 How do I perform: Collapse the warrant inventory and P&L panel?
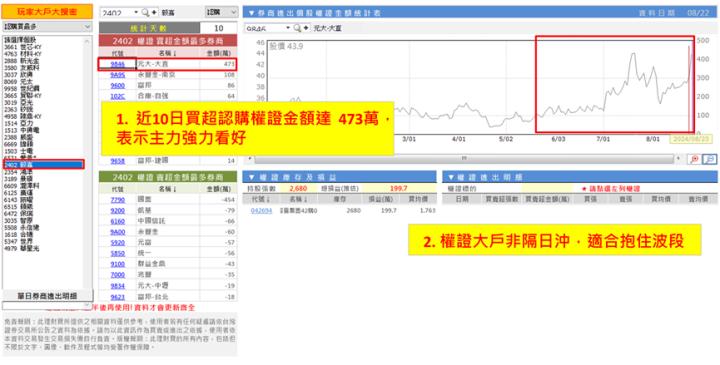point(252,177)
